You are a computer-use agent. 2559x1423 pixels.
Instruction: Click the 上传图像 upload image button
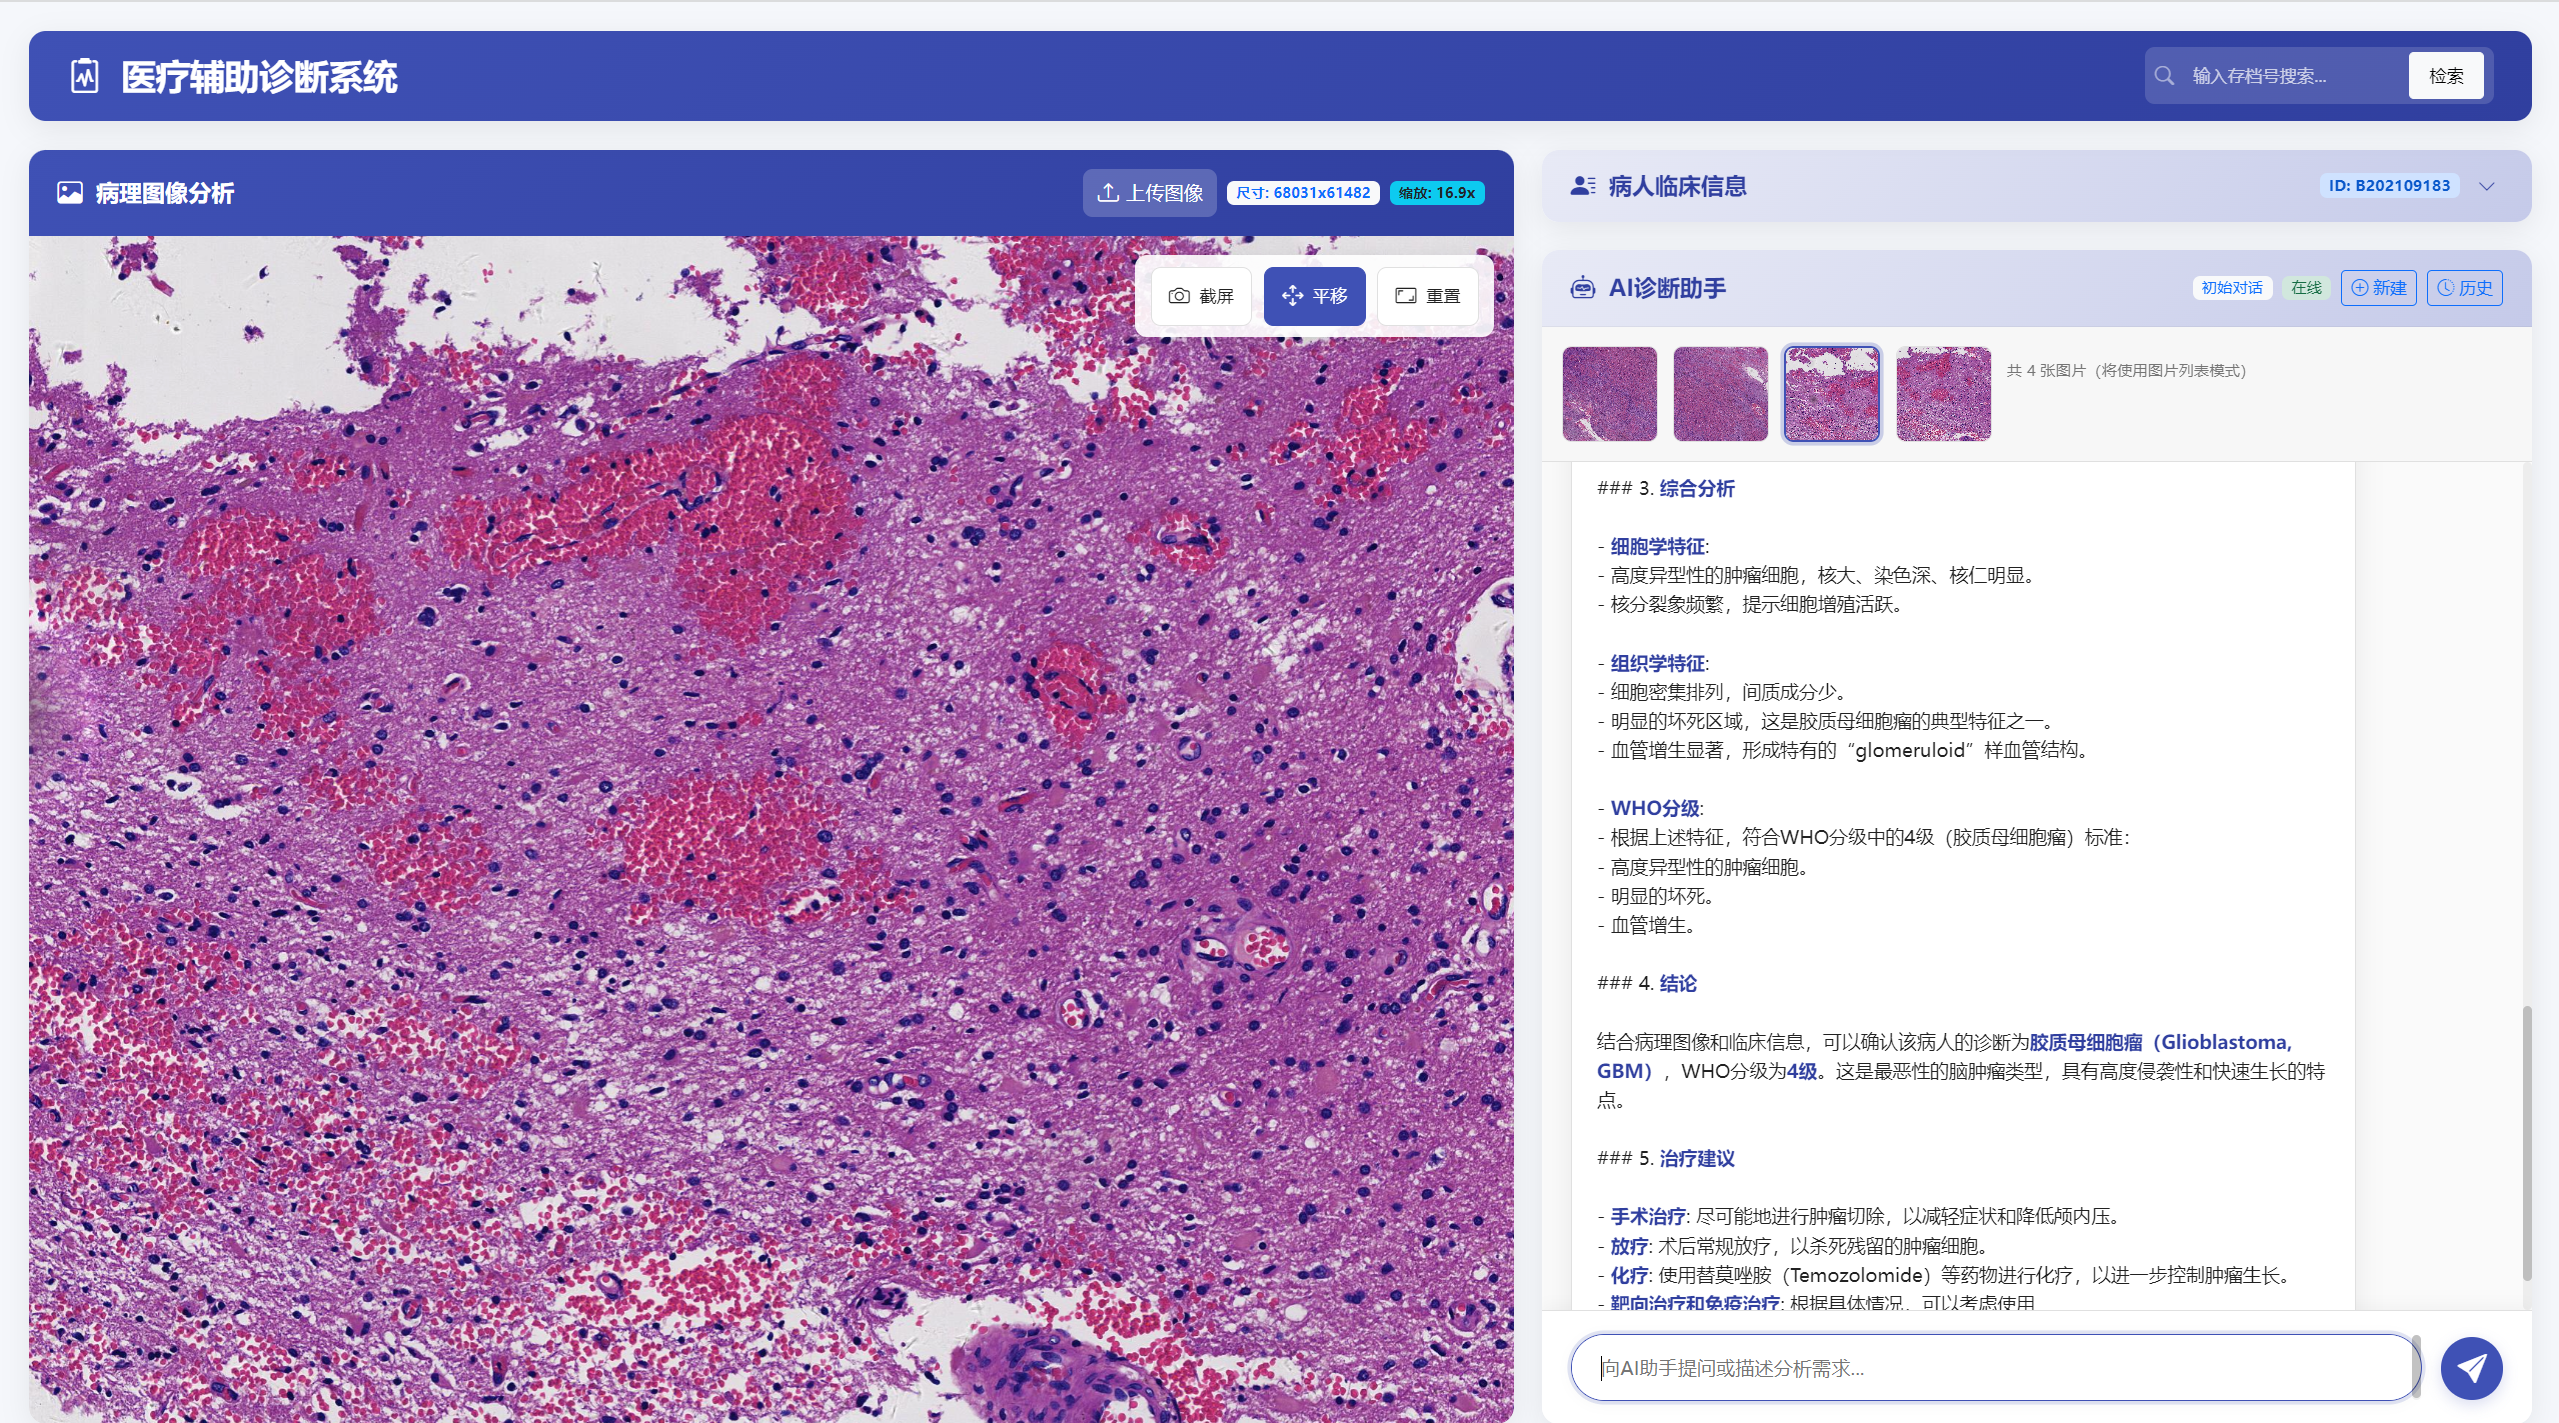(x=1149, y=193)
